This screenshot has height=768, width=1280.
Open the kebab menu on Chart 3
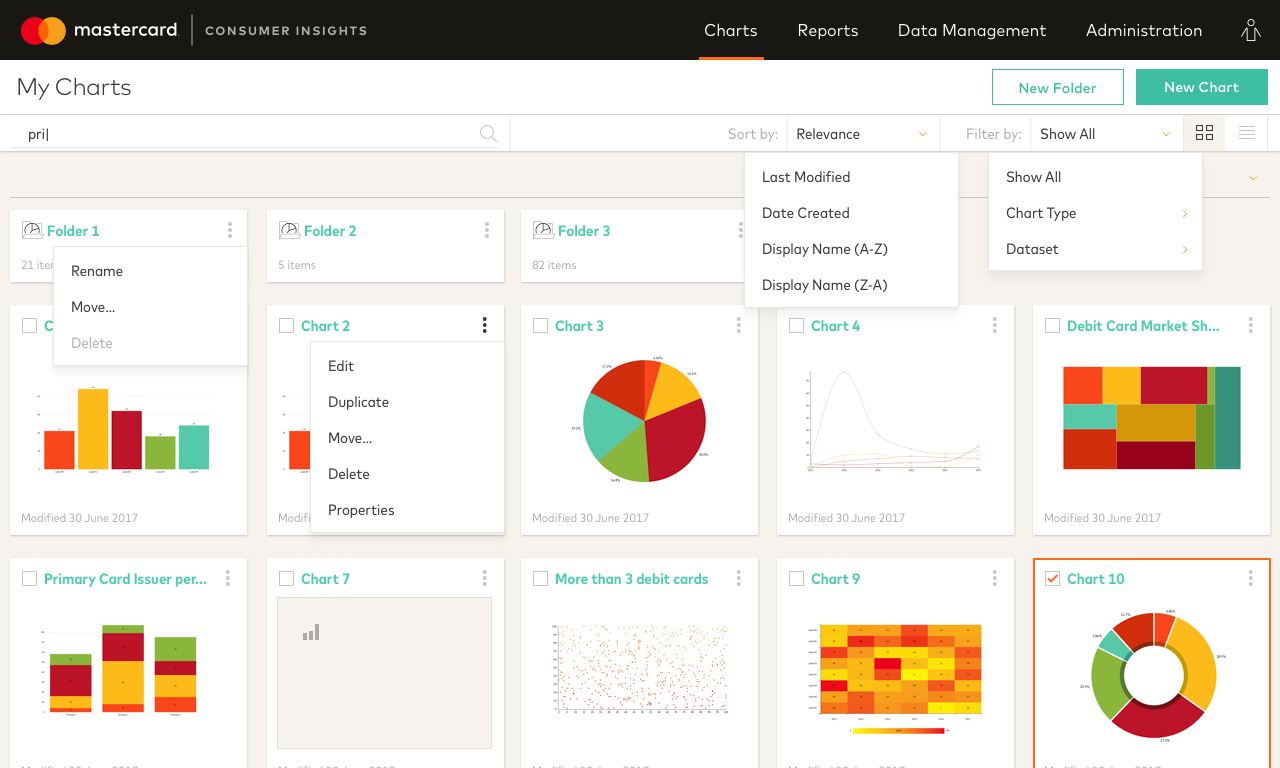click(x=738, y=325)
